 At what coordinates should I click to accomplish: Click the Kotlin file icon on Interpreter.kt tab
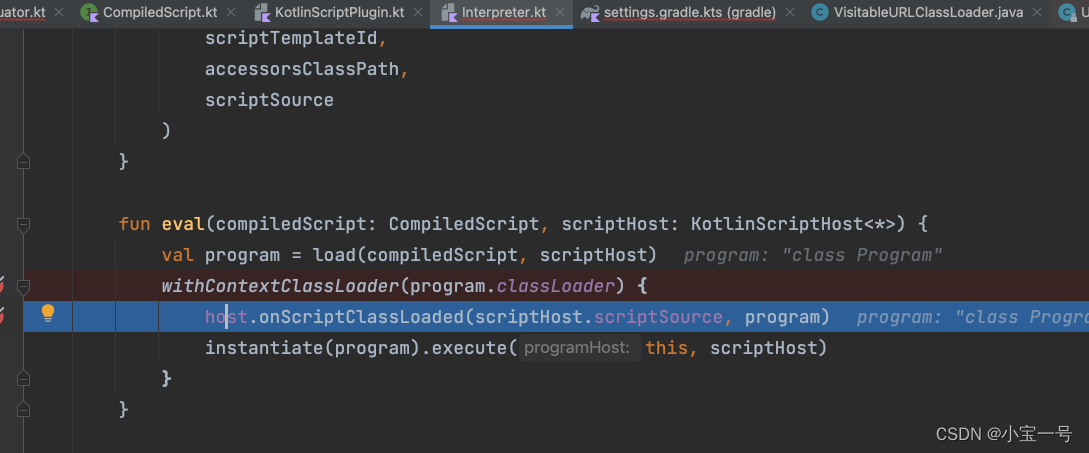point(449,12)
